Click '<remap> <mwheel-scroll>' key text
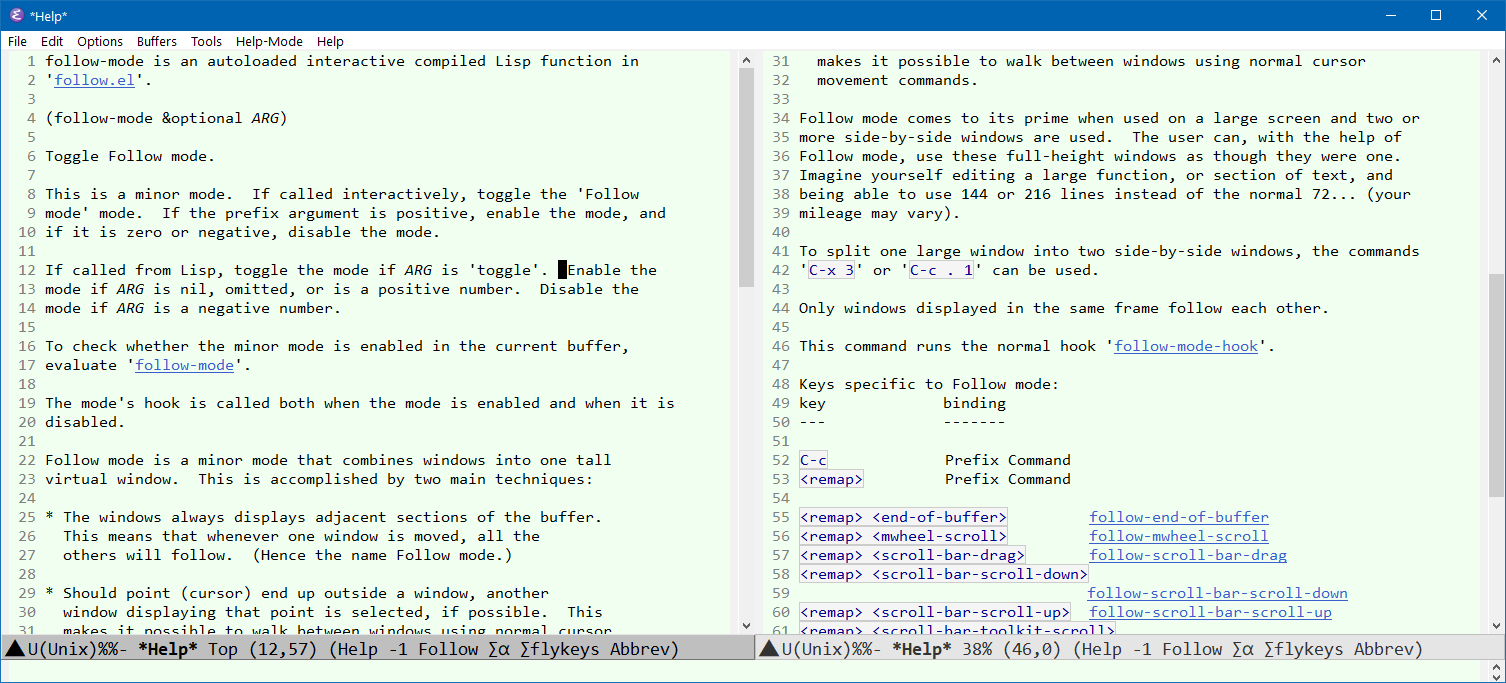1506x683 pixels. click(903, 536)
